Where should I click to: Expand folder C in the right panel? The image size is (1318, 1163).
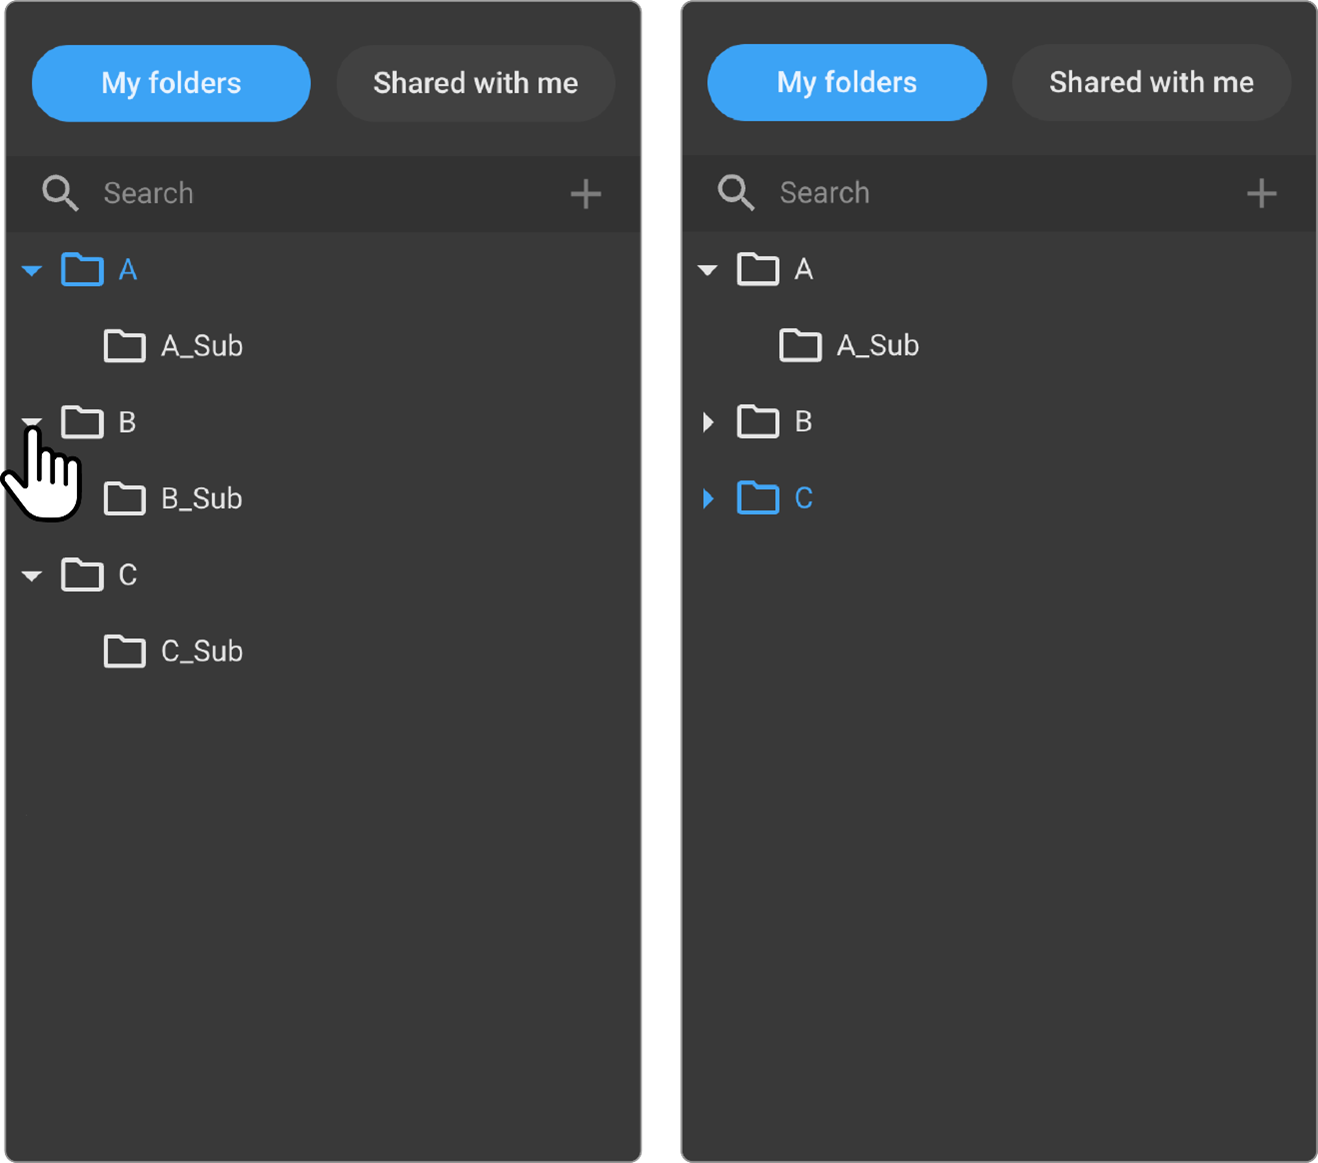(708, 498)
